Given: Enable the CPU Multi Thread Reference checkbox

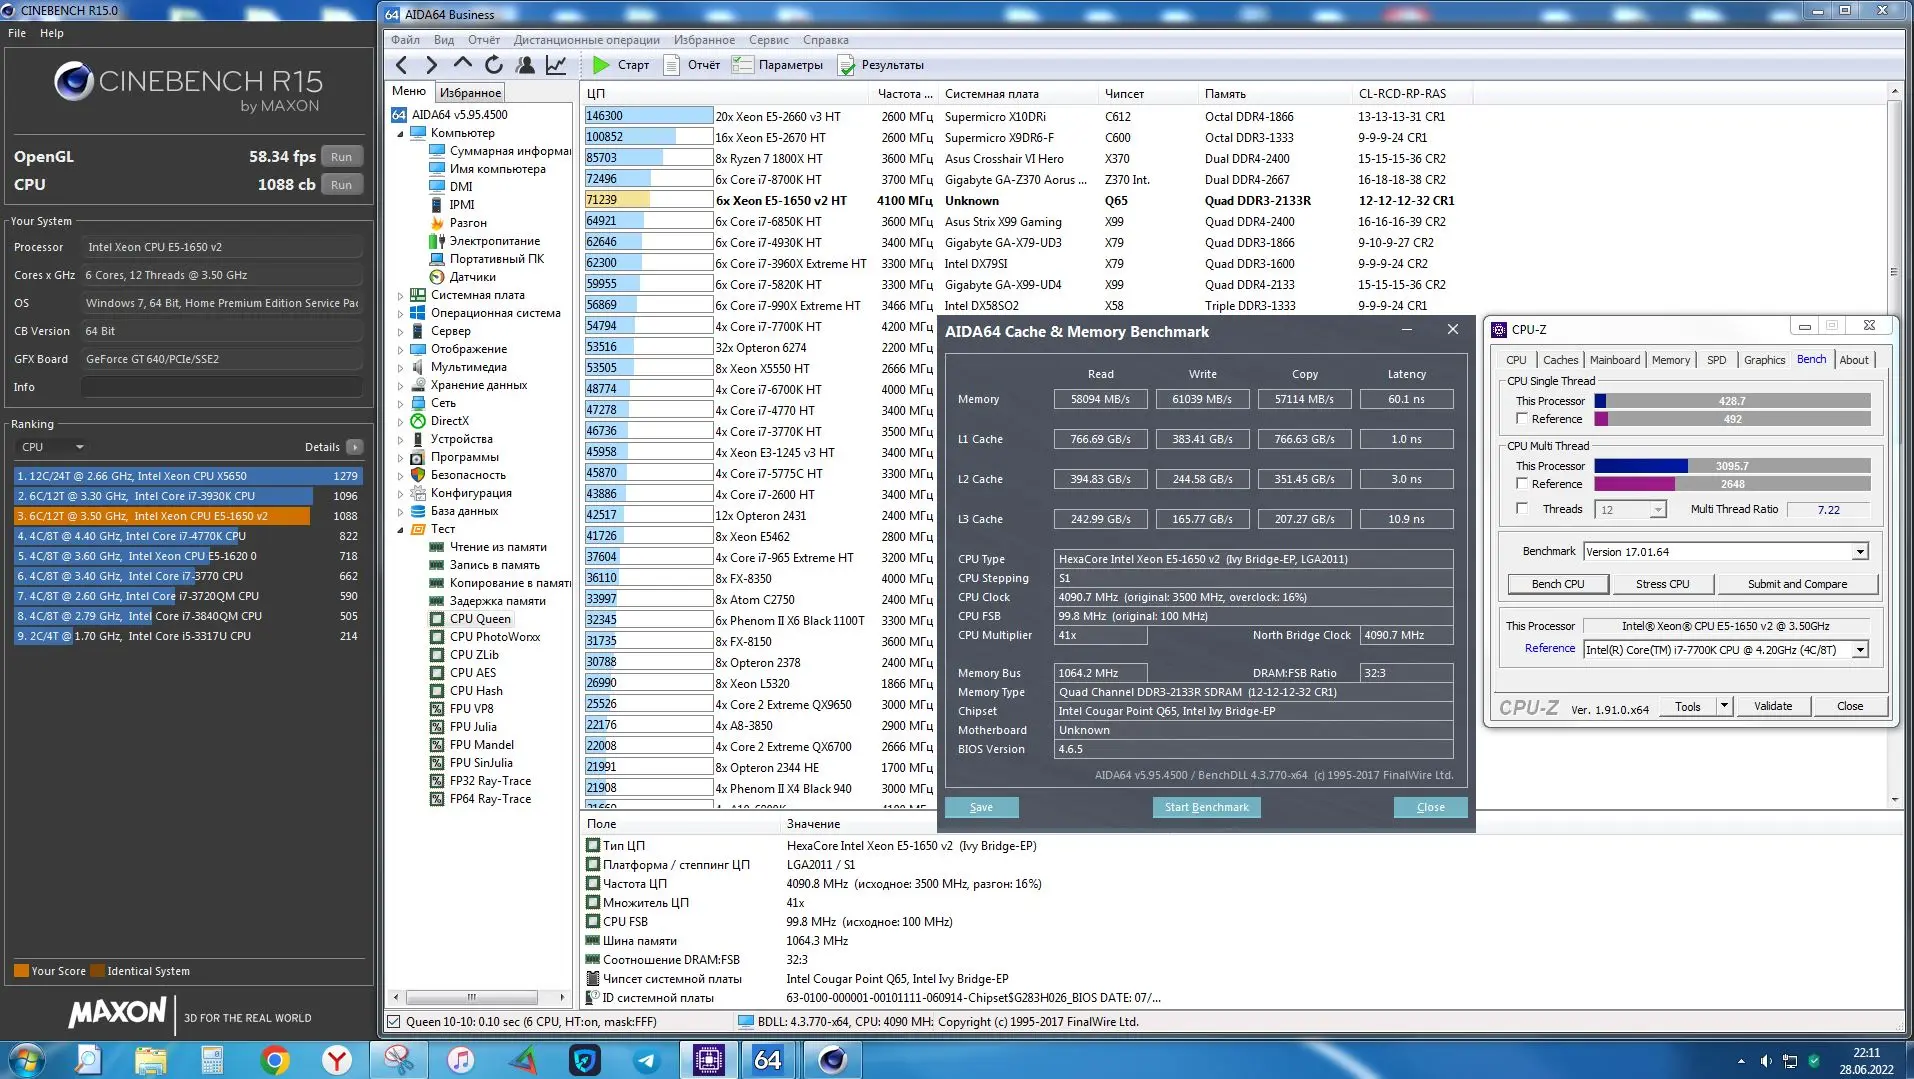Looking at the screenshot, I should point(1522,484).
